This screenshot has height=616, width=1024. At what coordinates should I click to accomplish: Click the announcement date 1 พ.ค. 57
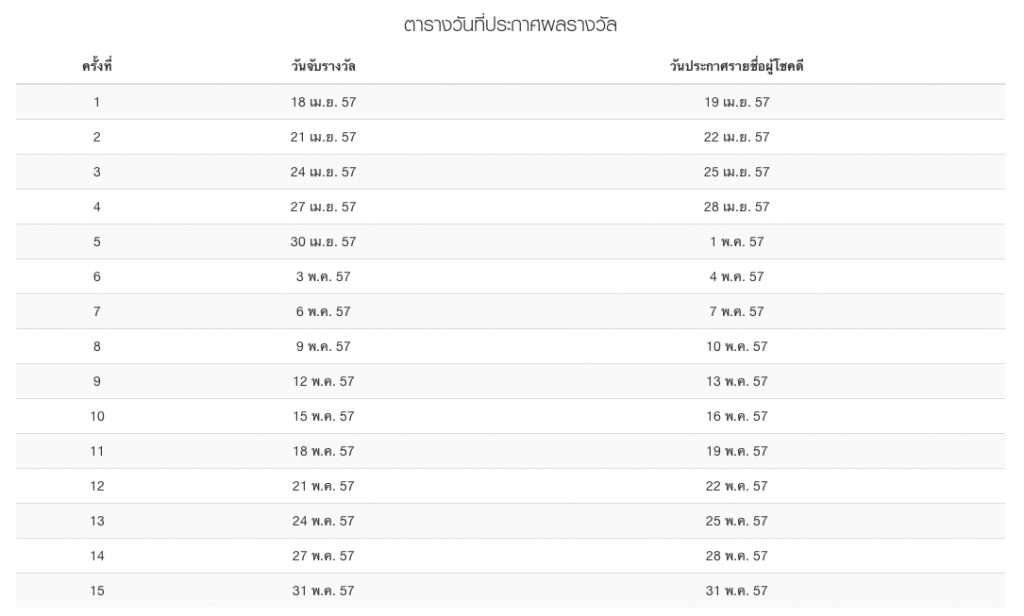click(737, 242)
